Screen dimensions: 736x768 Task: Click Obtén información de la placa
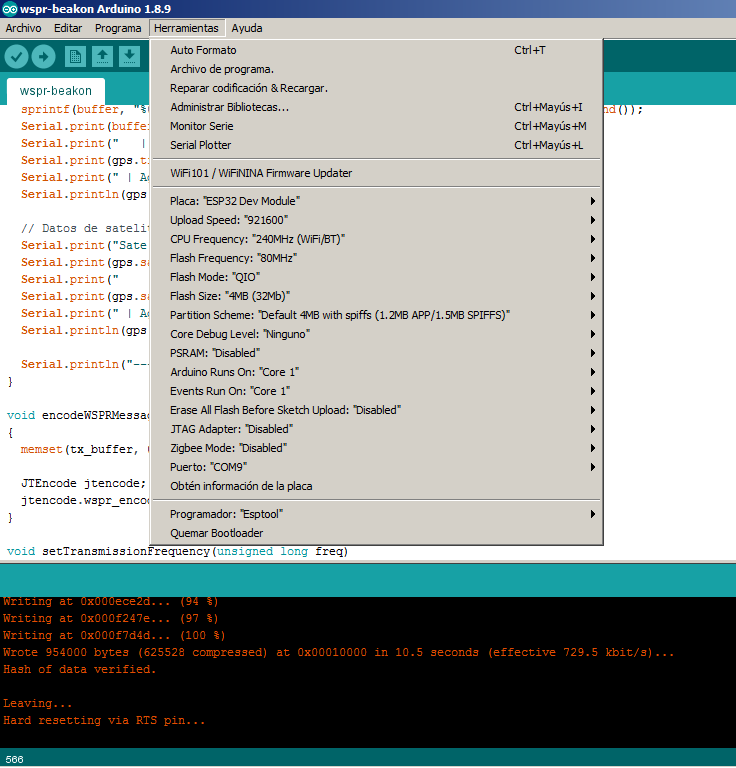pyautogui.click(x=241, y=486)
